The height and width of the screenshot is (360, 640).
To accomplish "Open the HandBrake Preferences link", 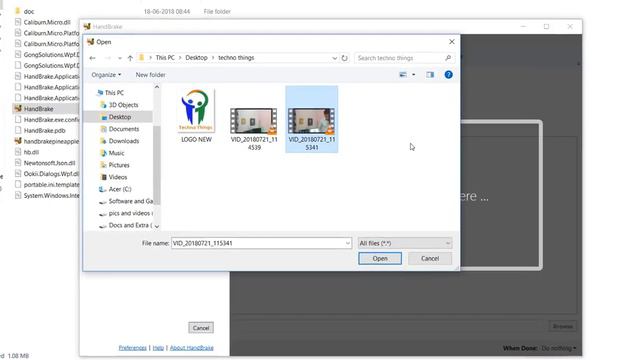I will coord(132,348).
